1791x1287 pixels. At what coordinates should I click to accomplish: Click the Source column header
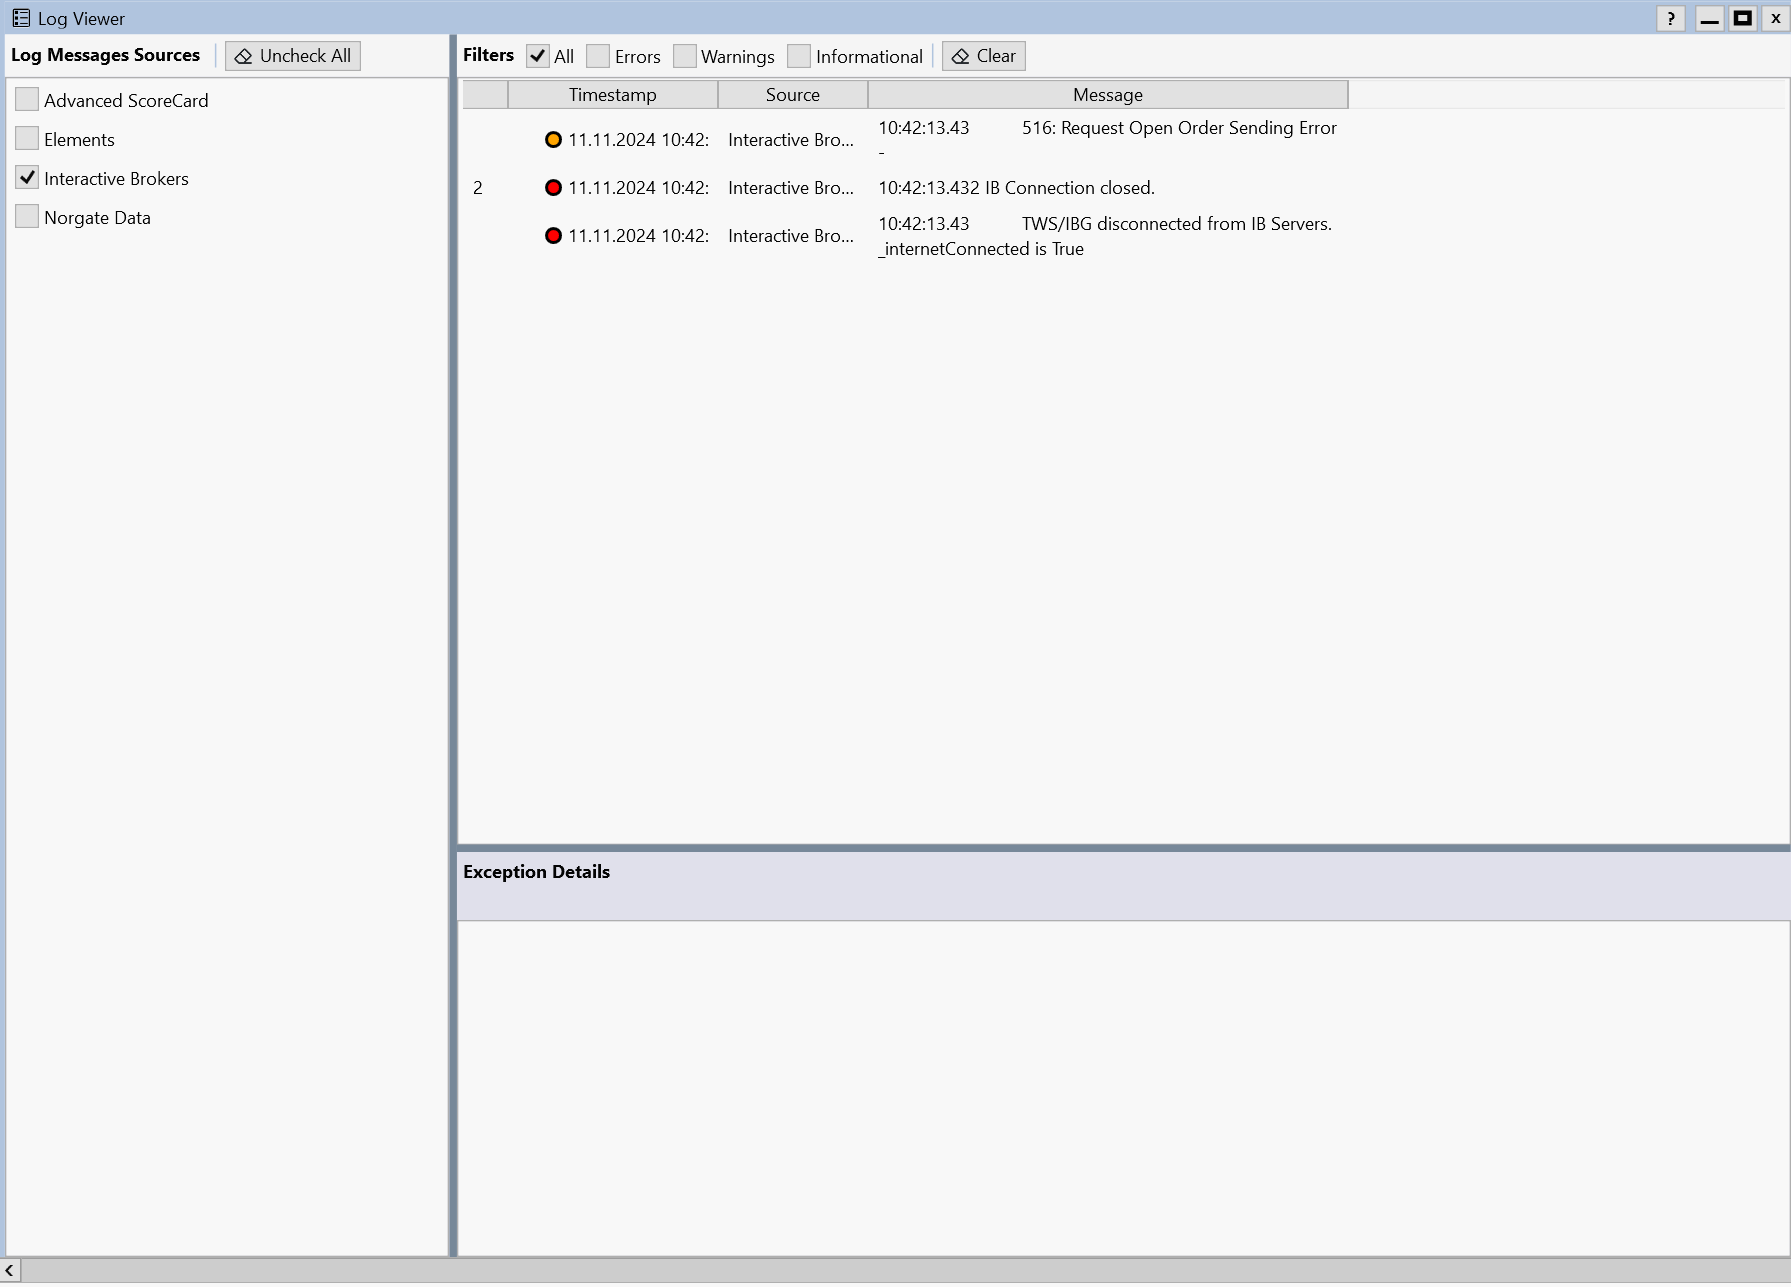point(792,95)
